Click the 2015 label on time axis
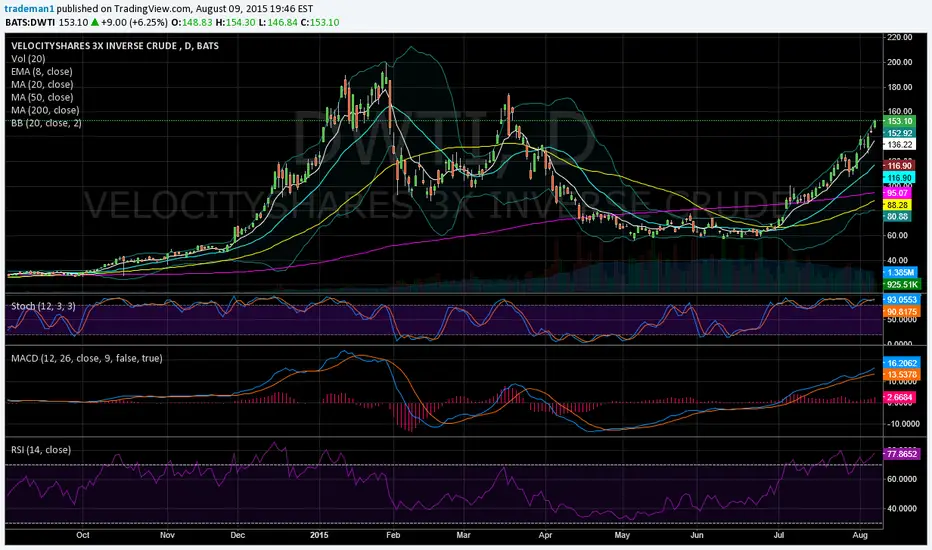932x550 pixels. click(x=319, y=535)
